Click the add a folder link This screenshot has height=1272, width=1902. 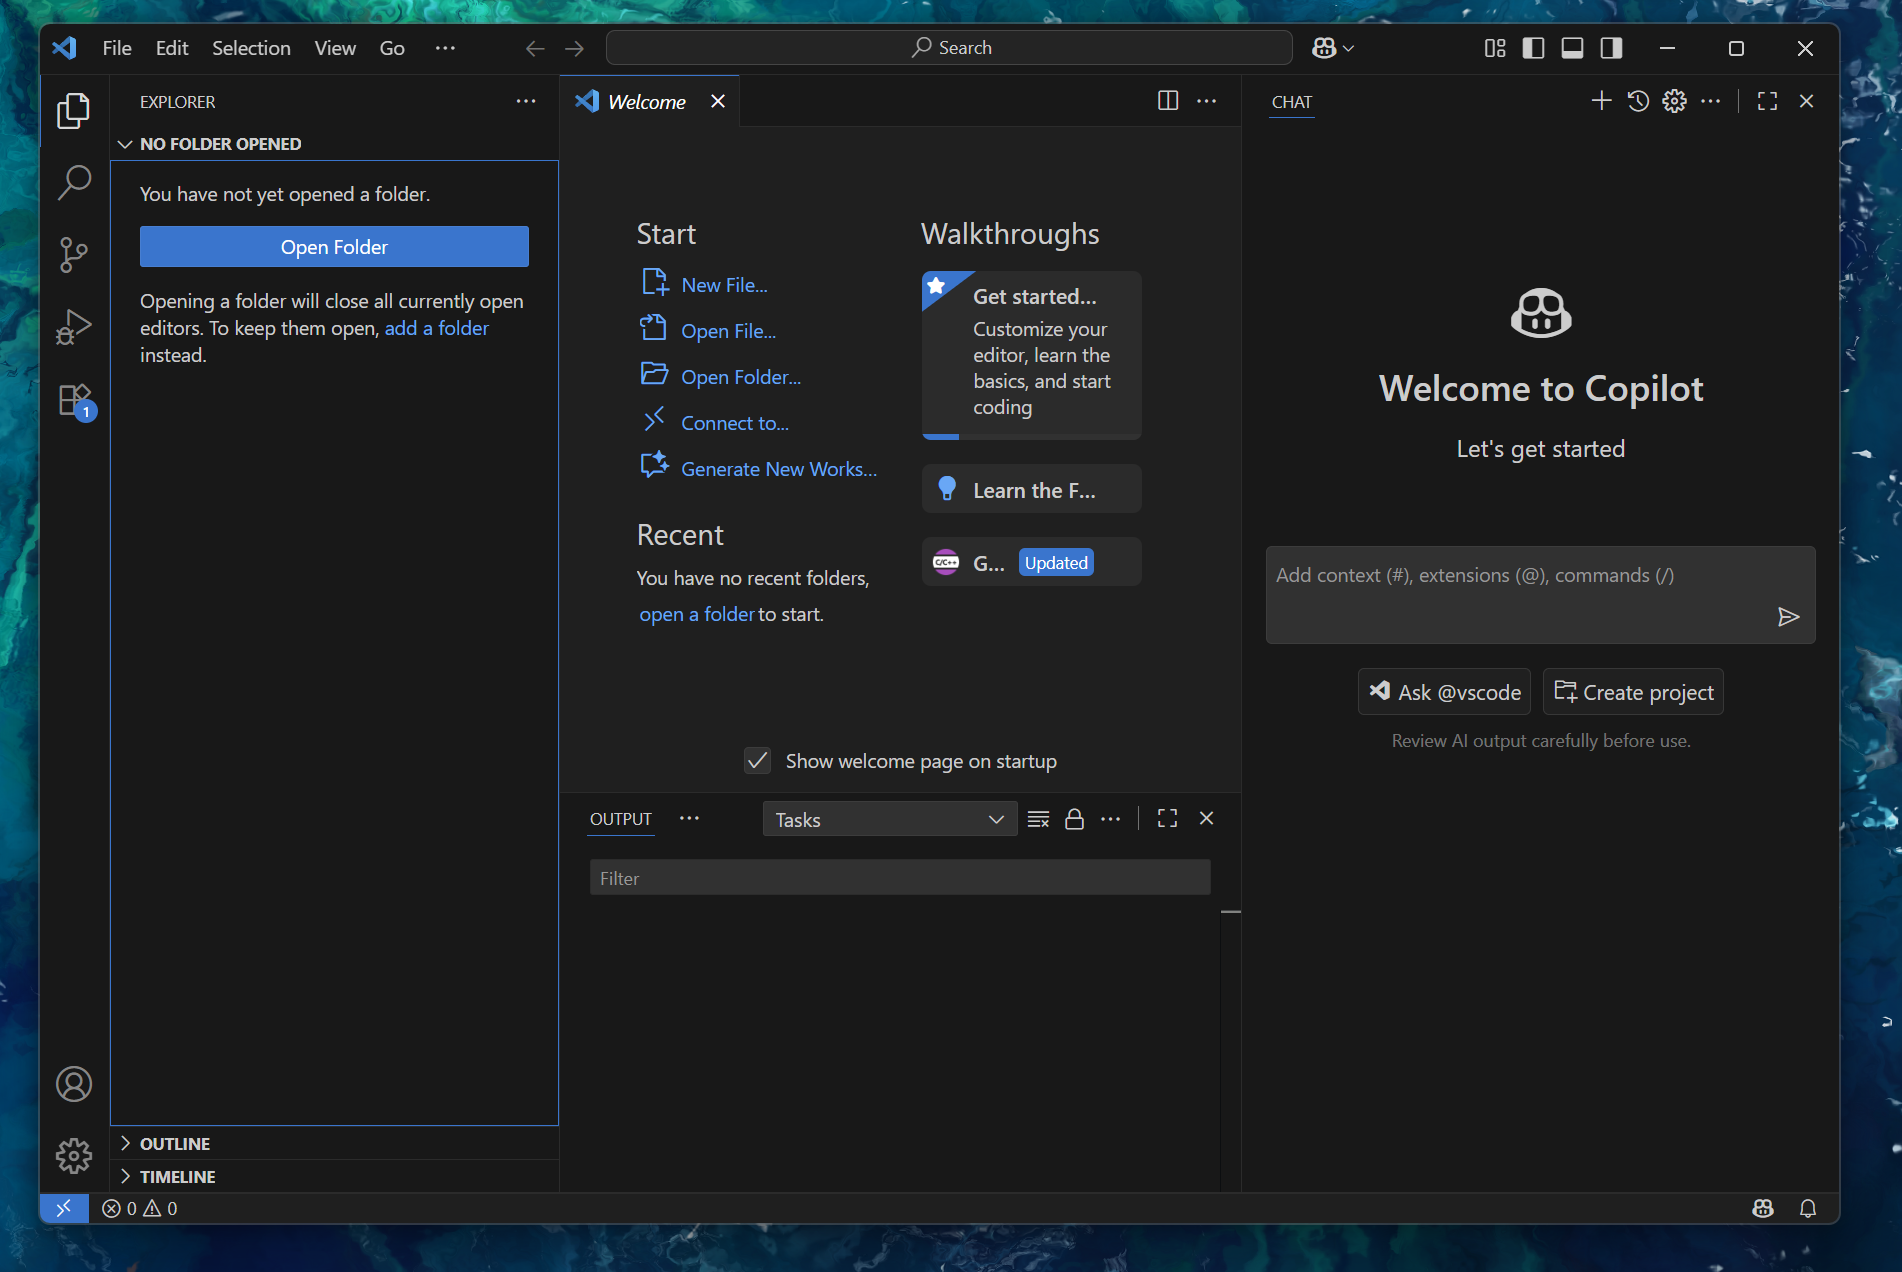tap(437, 328)
